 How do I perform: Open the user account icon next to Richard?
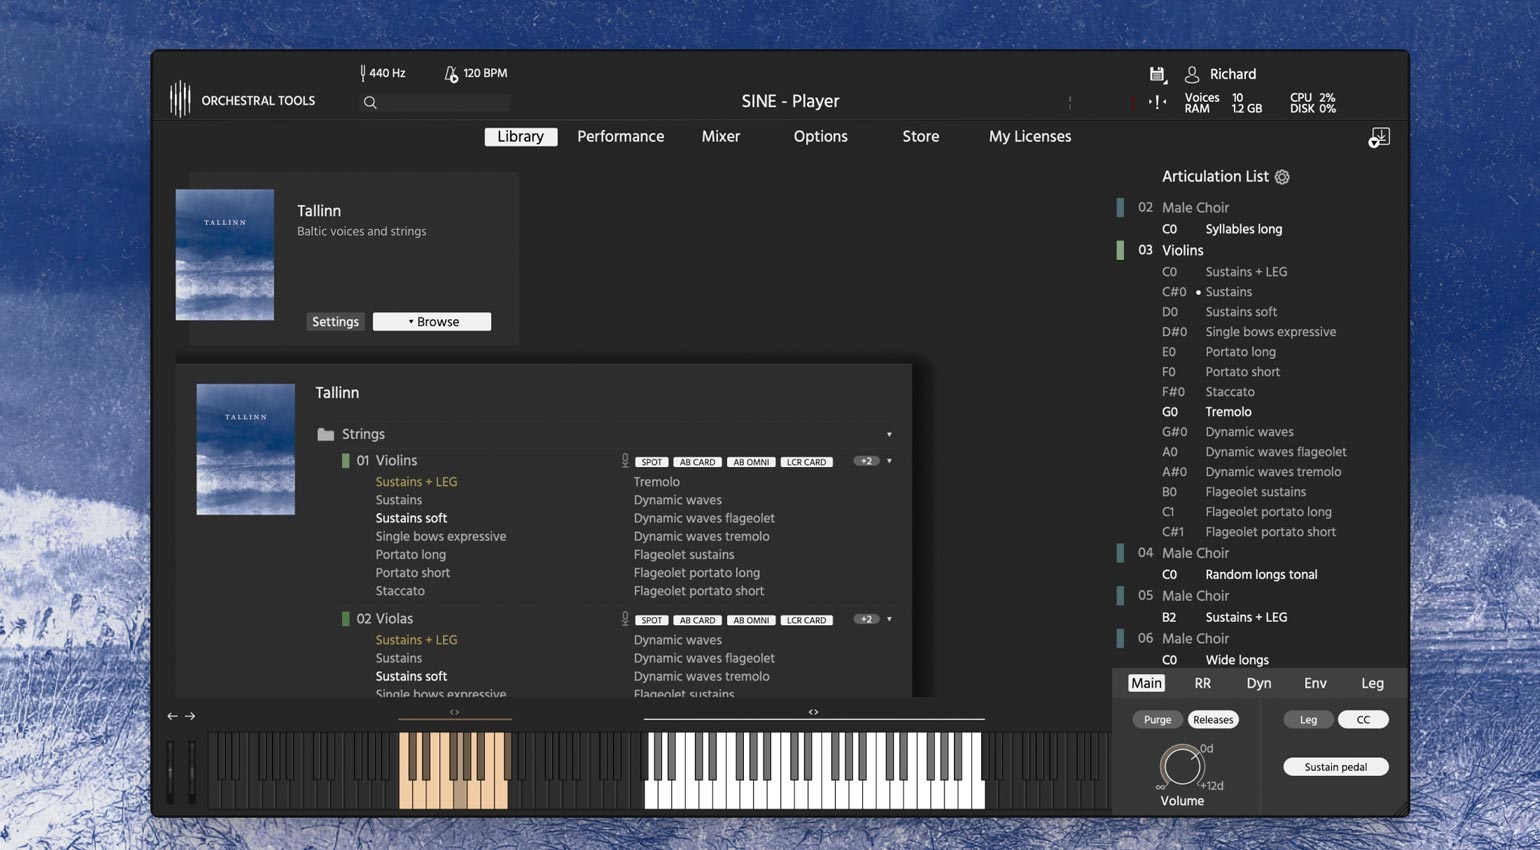[x=1192, y=74]
